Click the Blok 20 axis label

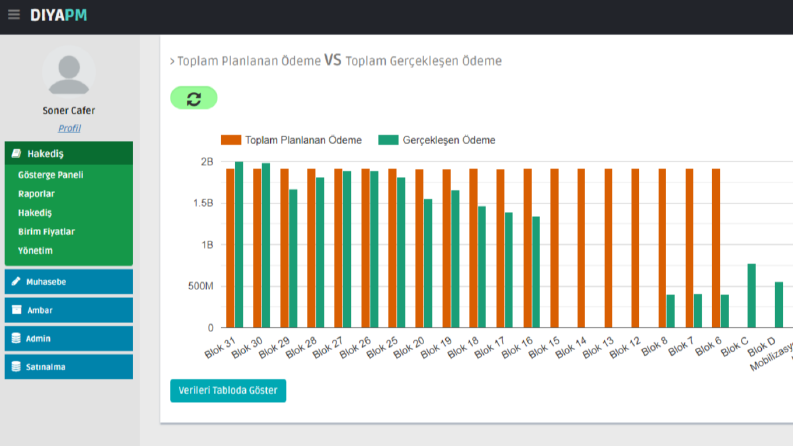click(x=409, y=348)
